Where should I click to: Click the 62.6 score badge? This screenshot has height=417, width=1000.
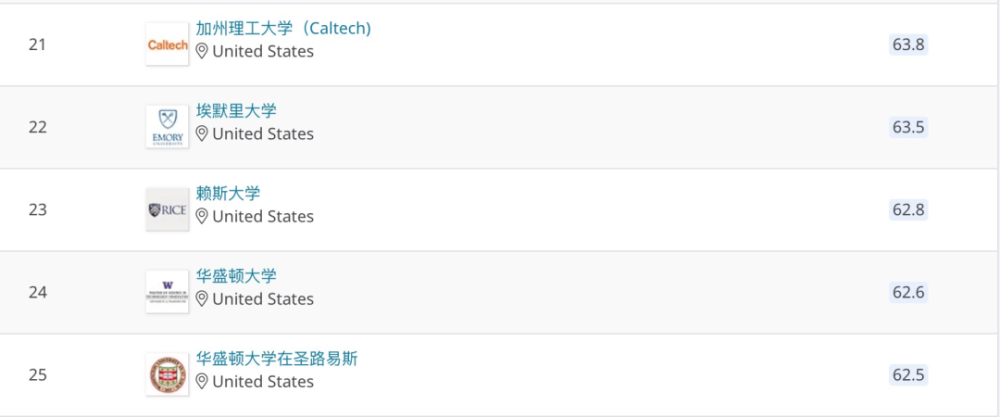[908, 292]
